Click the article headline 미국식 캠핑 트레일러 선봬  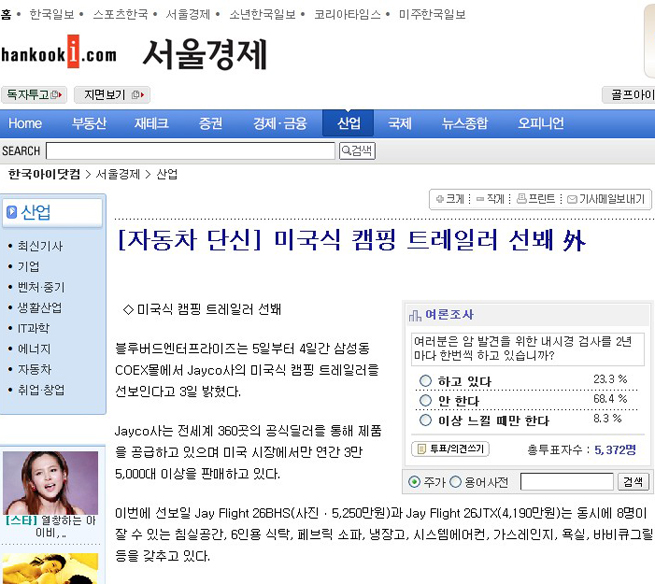click(352, 240)
